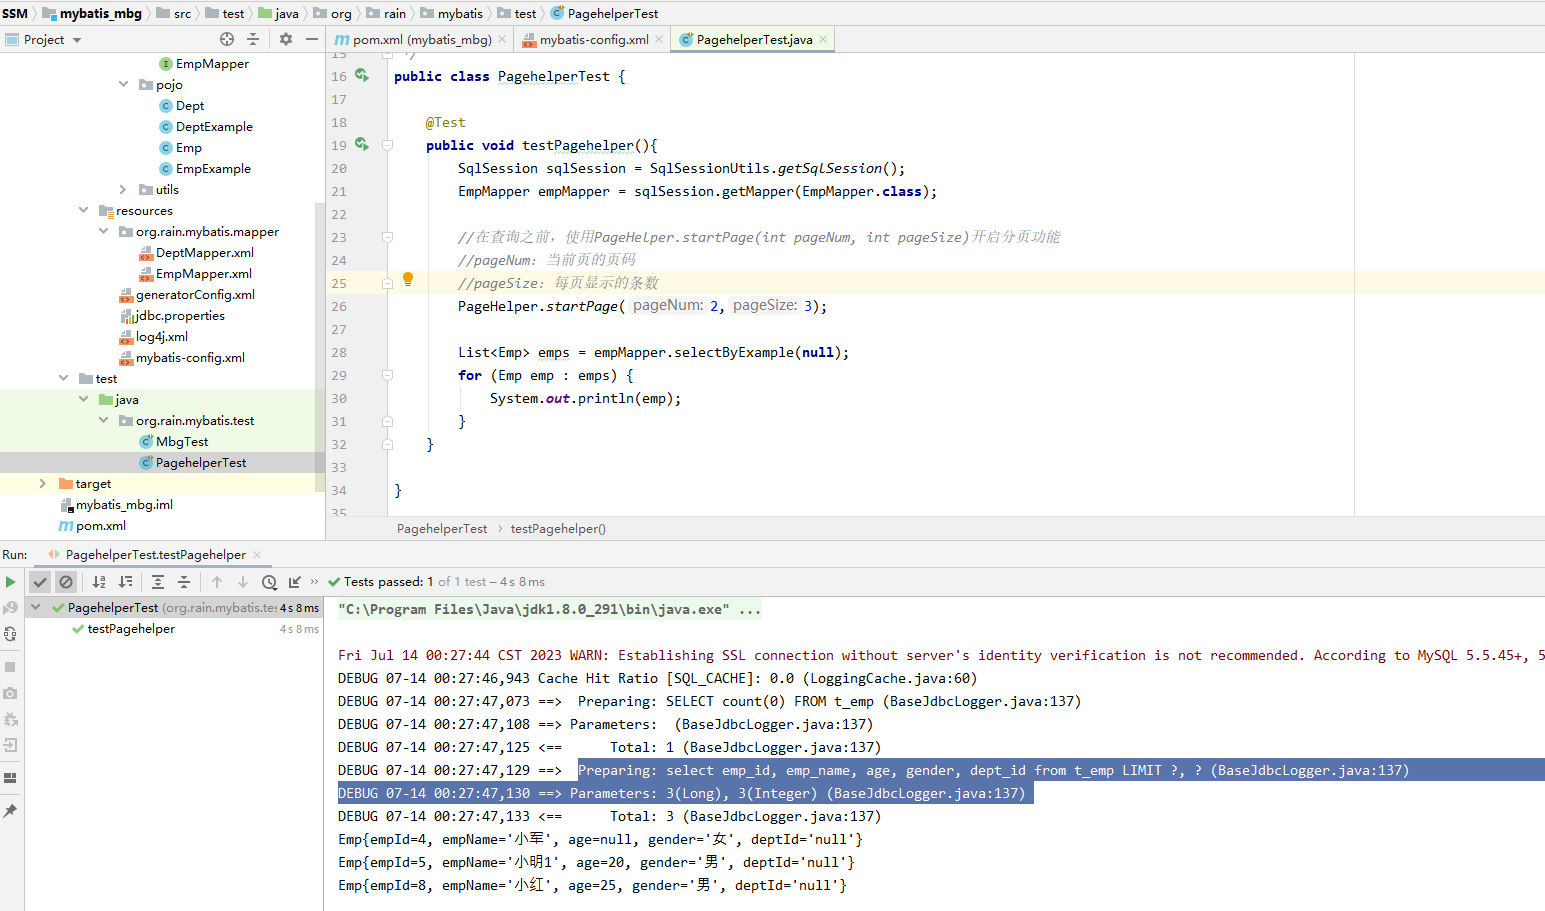Image resolution: width=1545 pixels, height=911 pixels.
Task: Close the mybatis-config.xml editor tab
Action: tap(659, 40)
